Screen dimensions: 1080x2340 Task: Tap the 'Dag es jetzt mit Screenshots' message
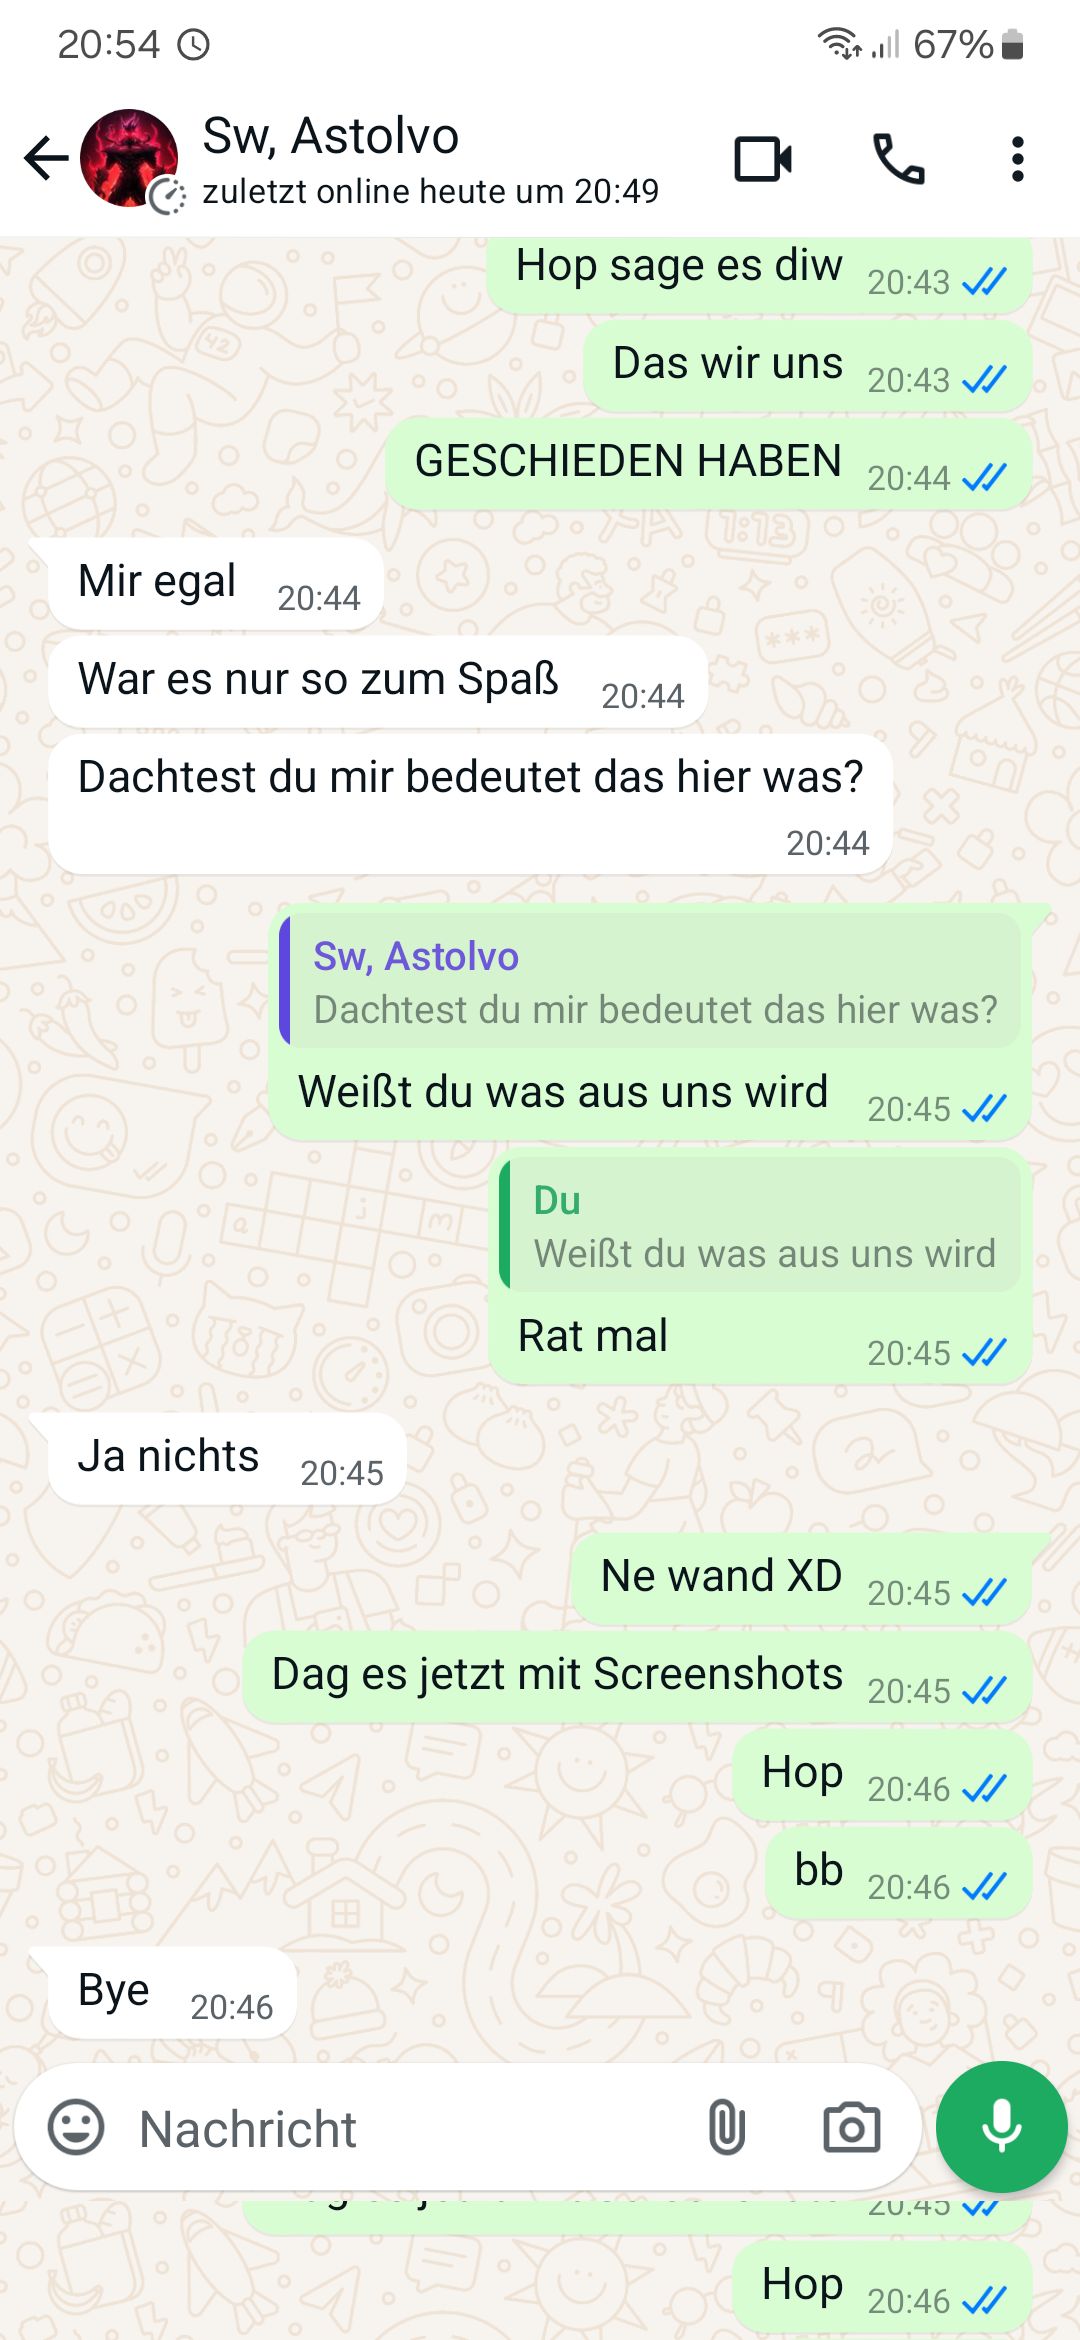637,1677
